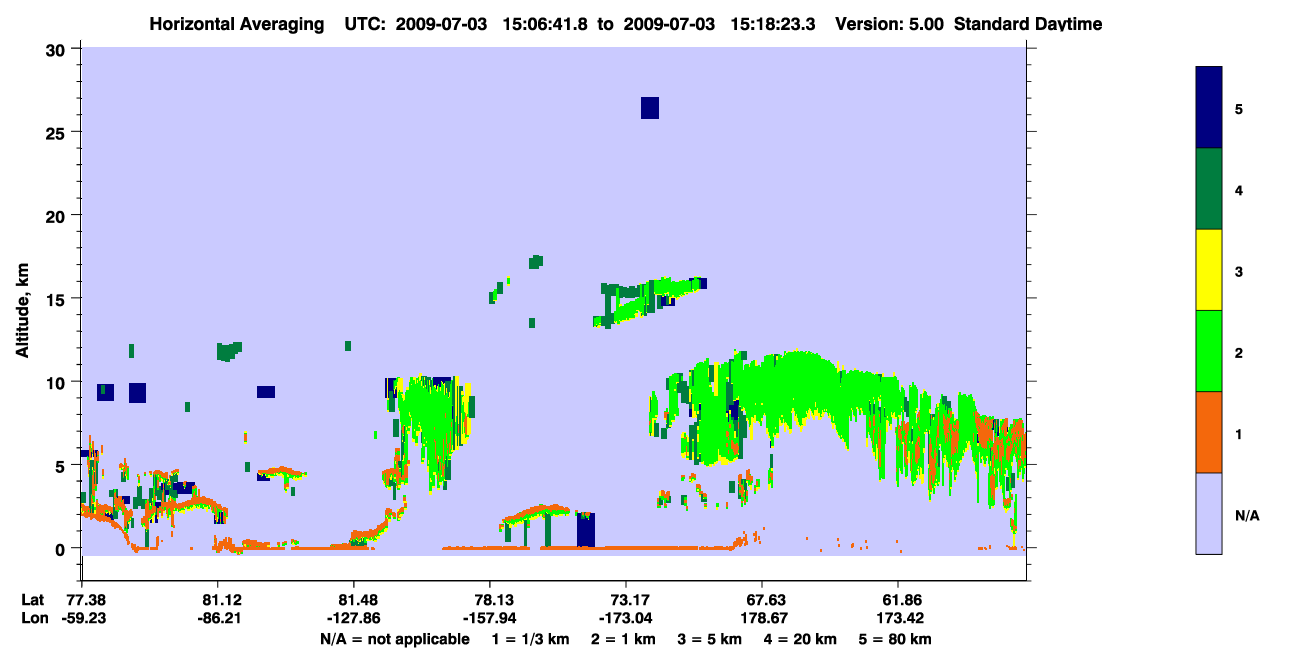Click the '4 = 20 km' legend note
1300x667 pixels.
(802, 639)
